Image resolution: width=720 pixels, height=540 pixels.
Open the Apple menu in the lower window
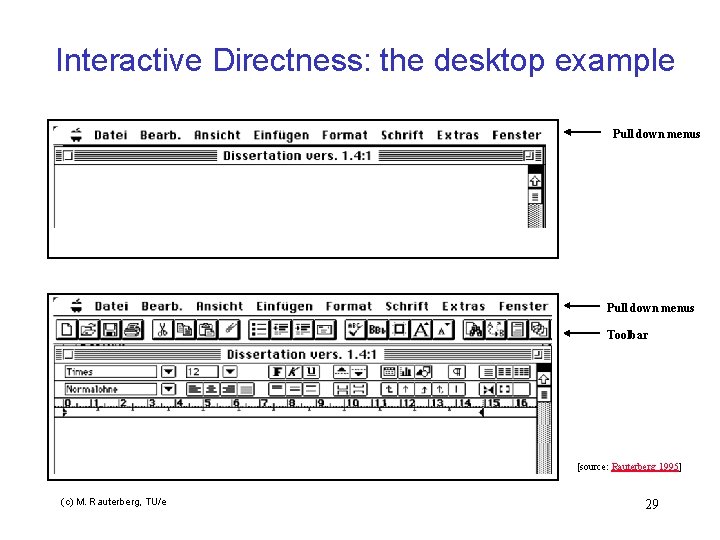pyautogui.click(x=76, y=305)
